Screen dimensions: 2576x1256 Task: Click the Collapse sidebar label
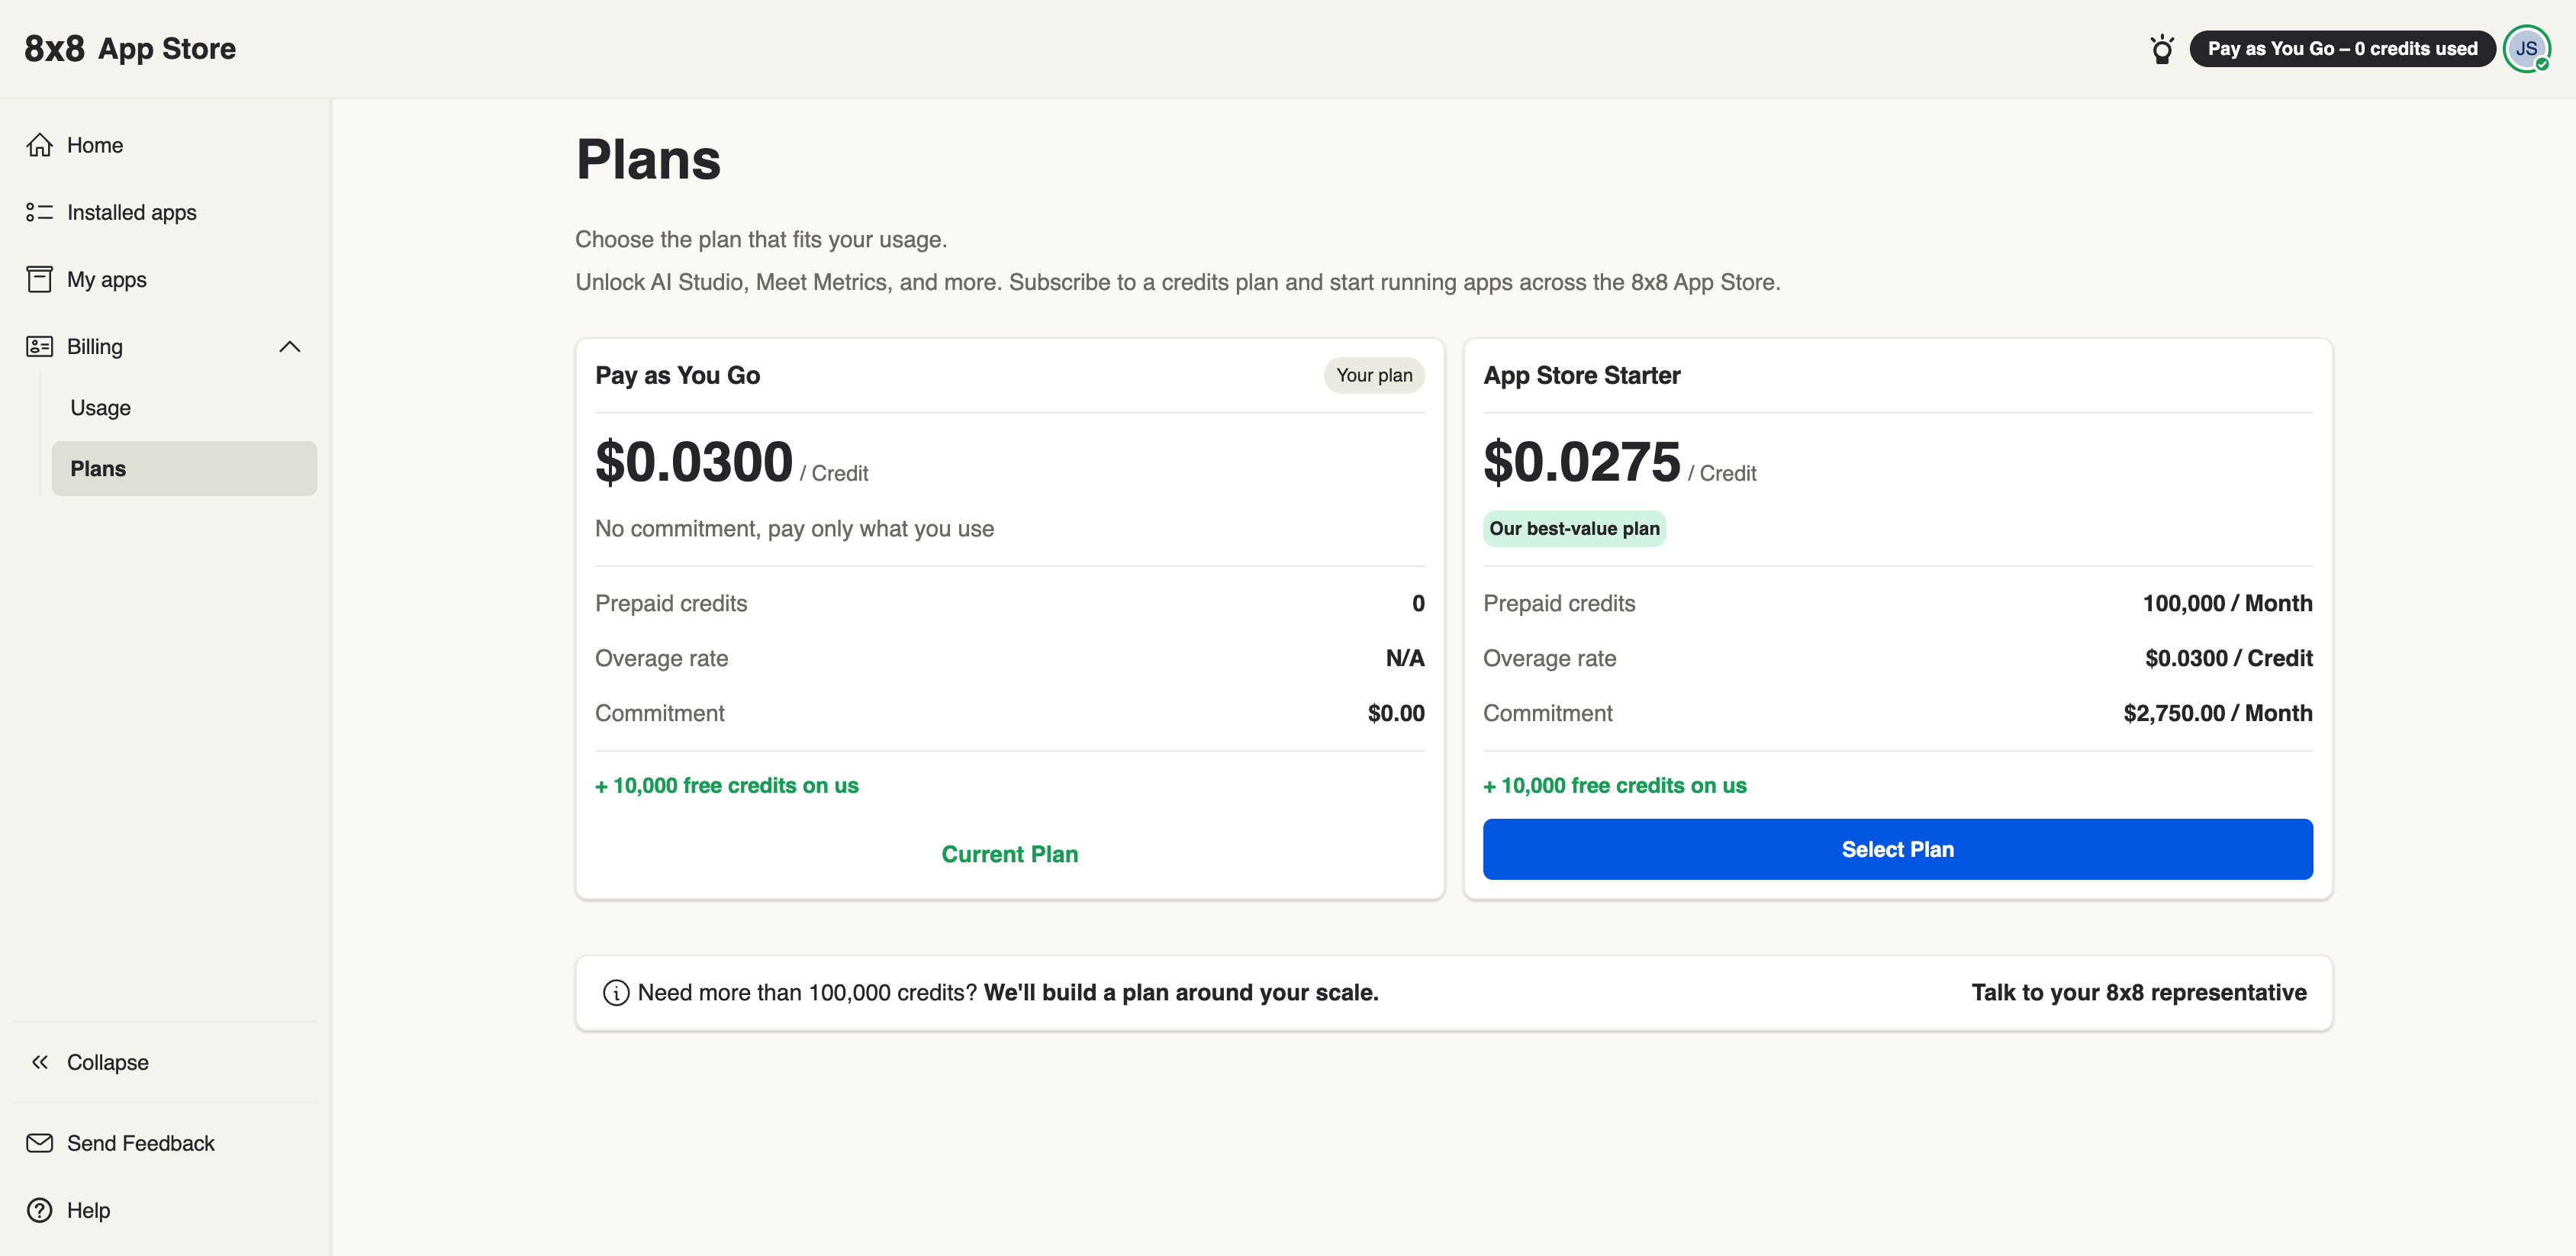point(108,1062)
